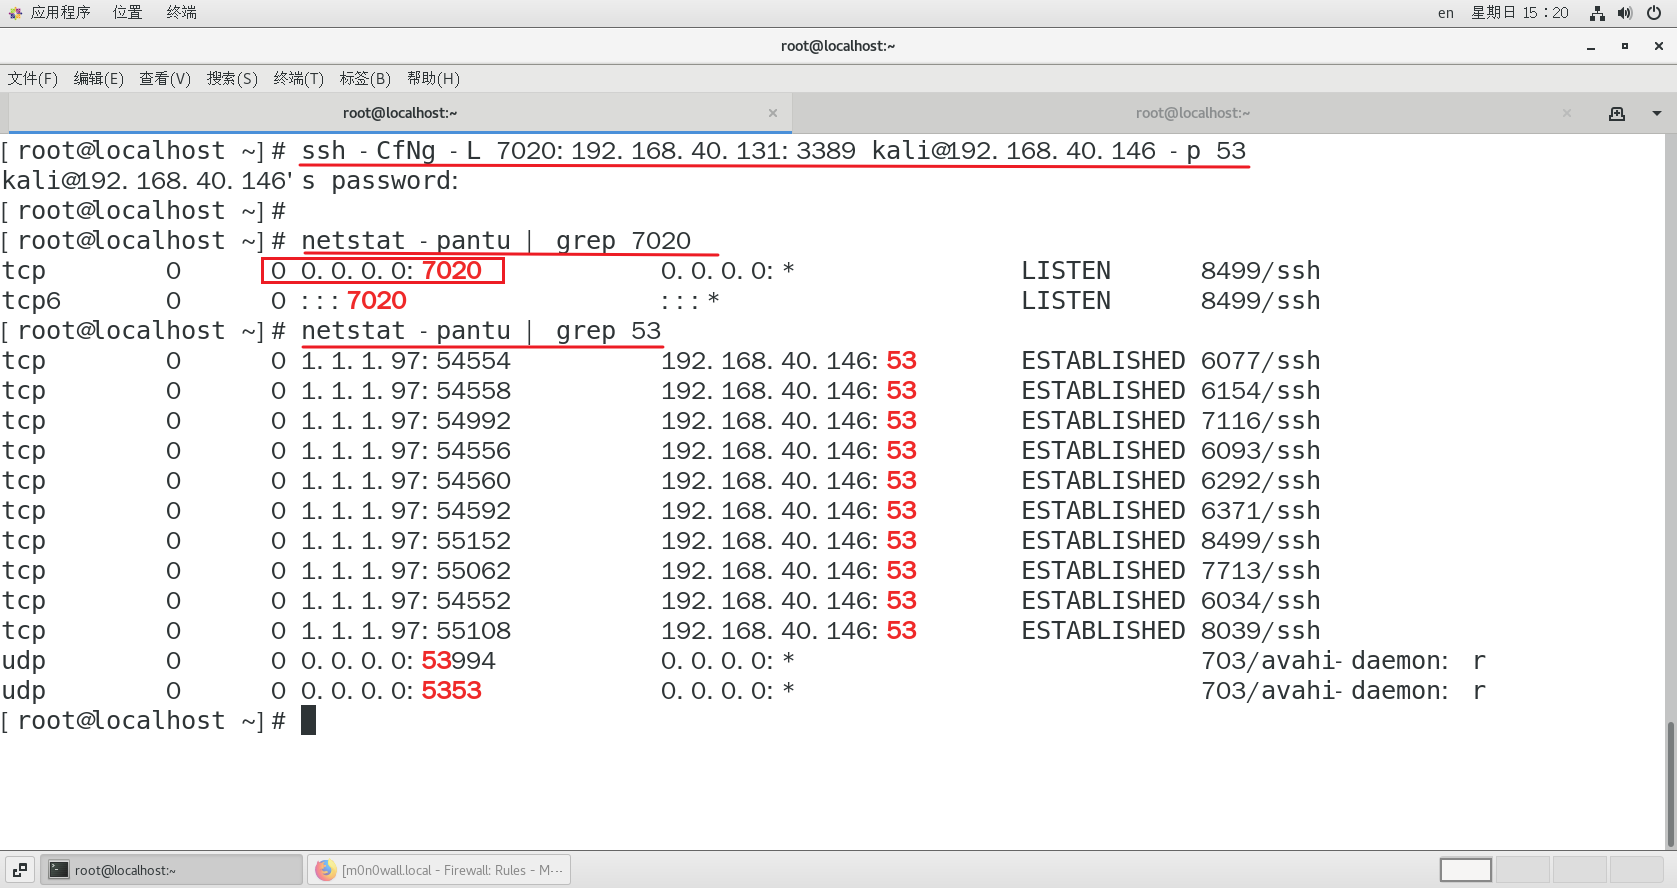This screenshot has width=1677, height=888.
Task: Open the 编辑(E) menu
Action: 99,78
